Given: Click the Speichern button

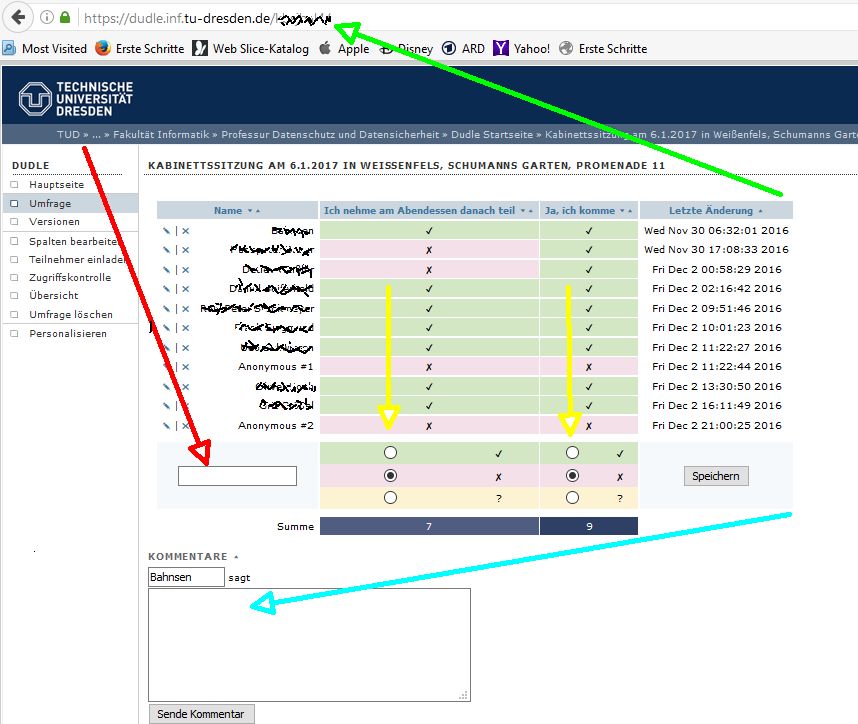Looking at the screenshot, I should [716, 476].
